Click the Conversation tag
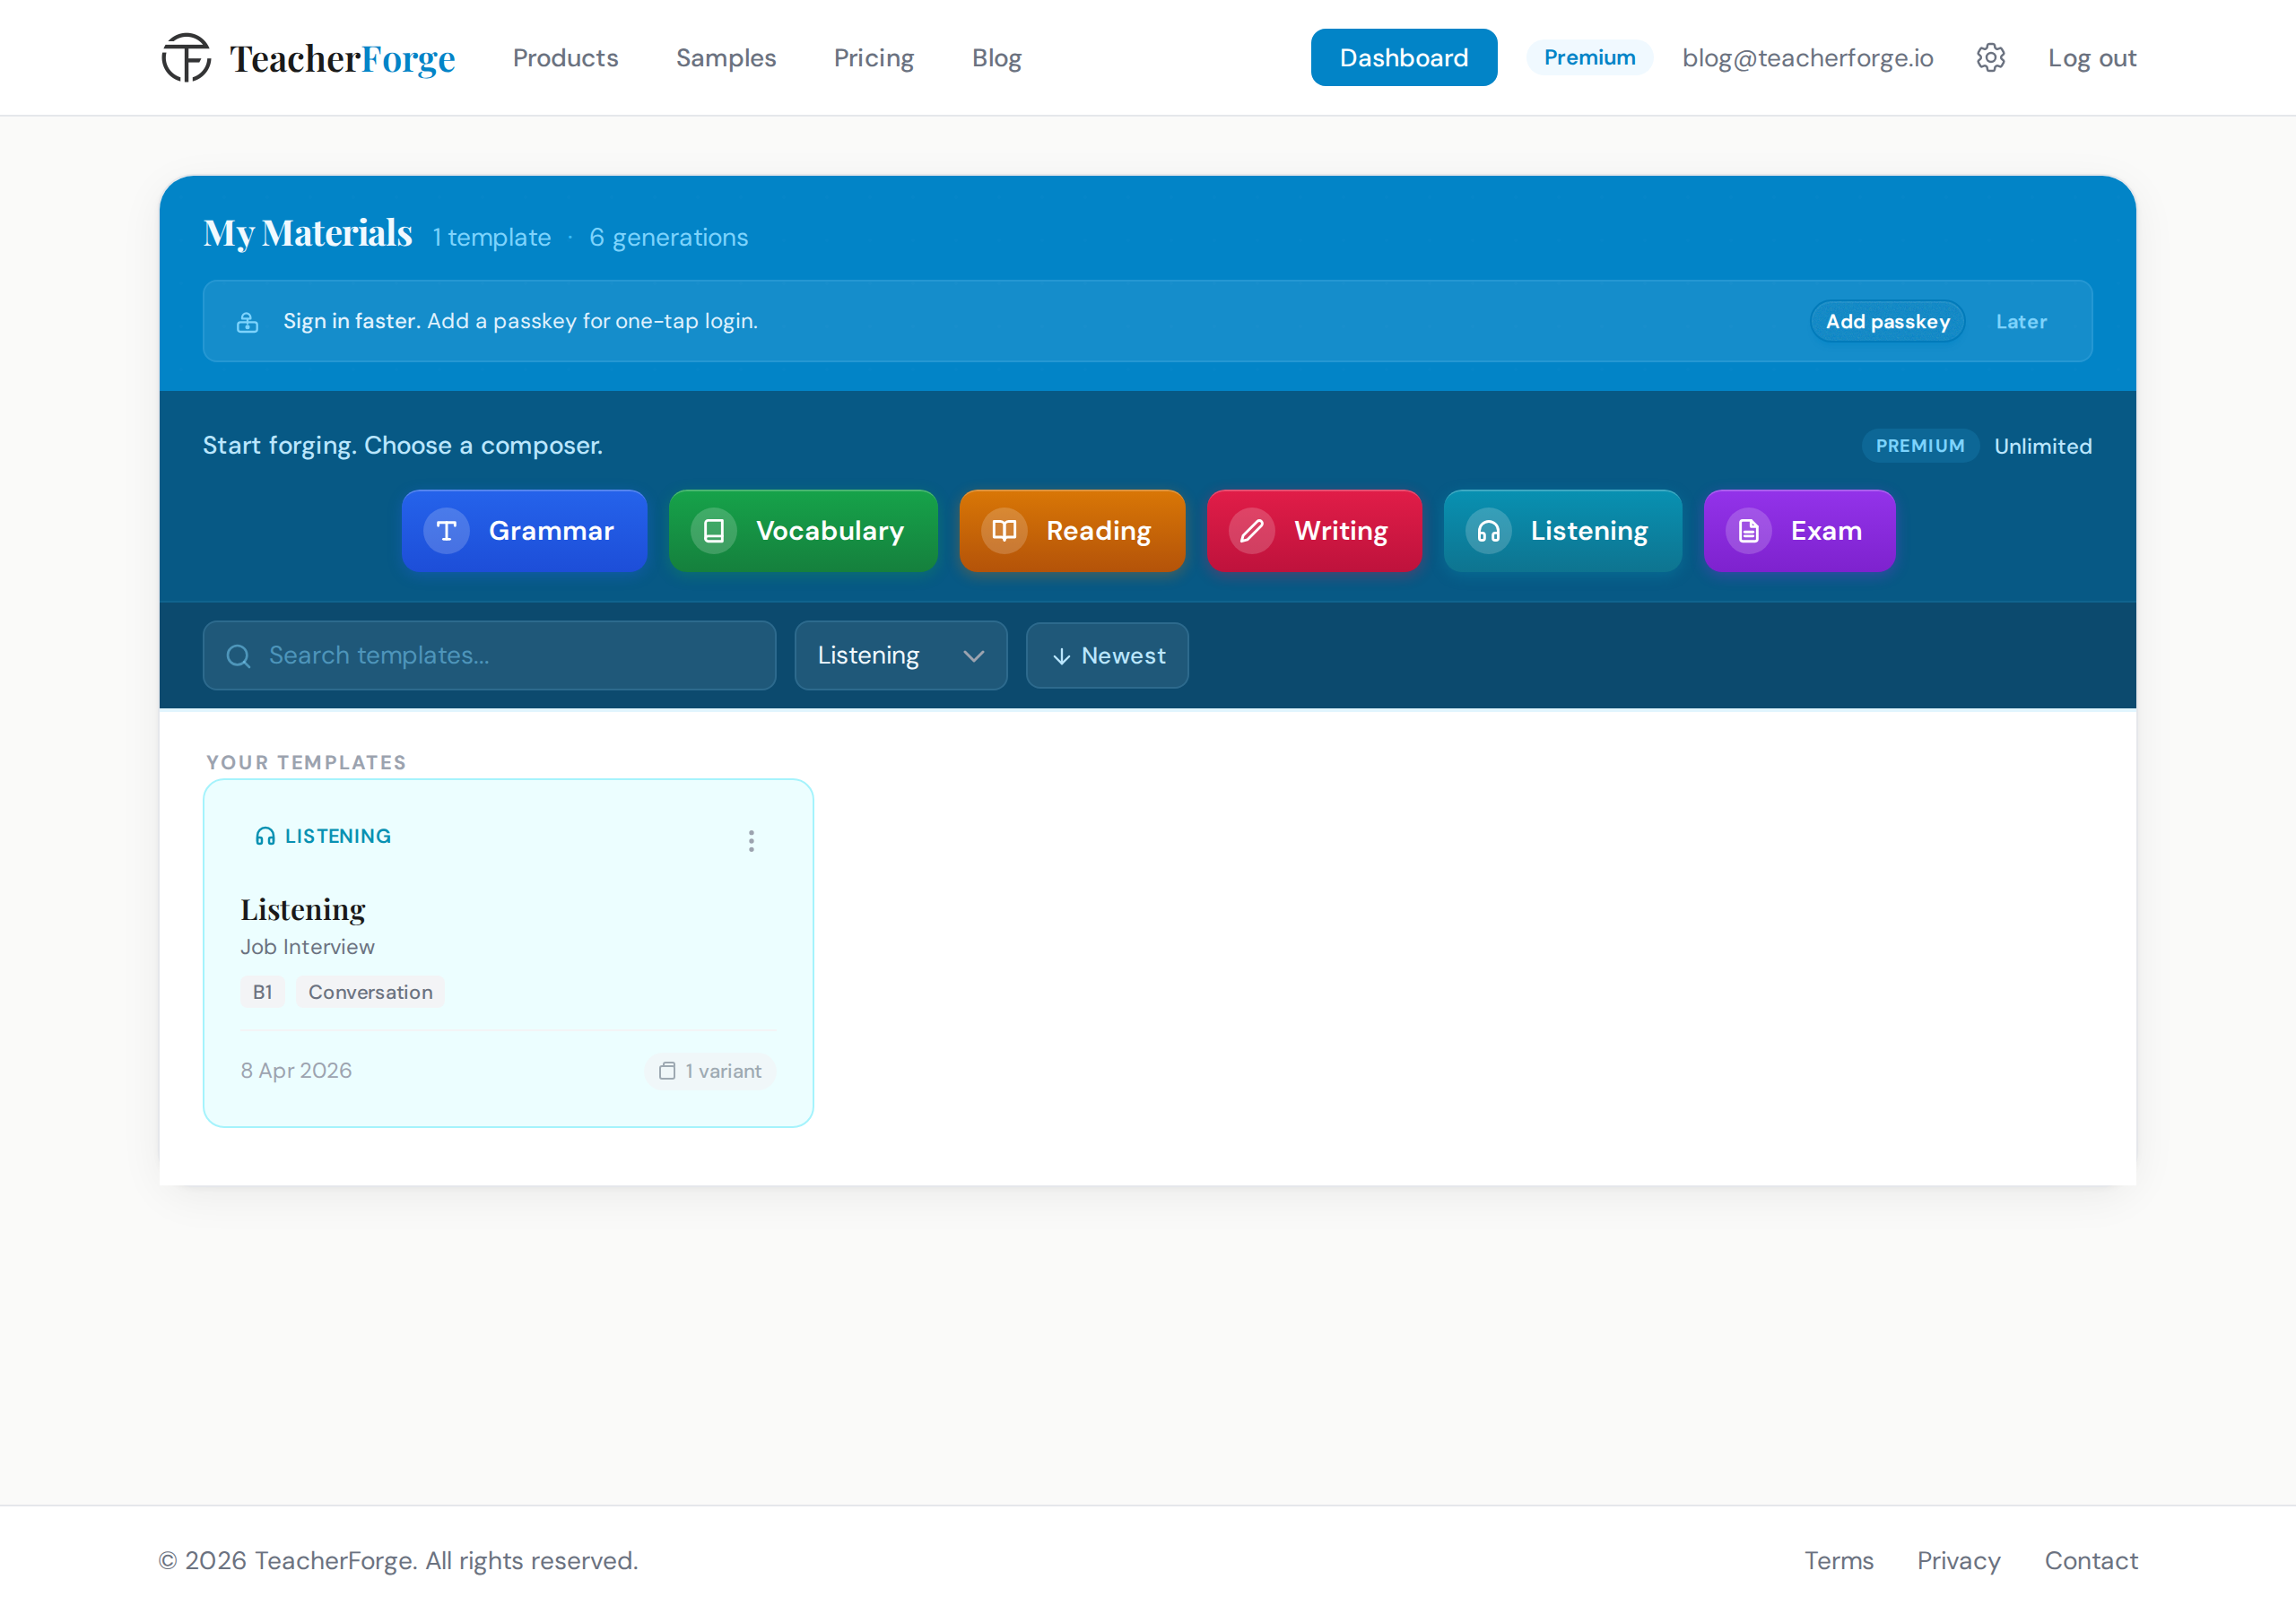The width and height of the screenshot is (2296, 1614). tap(370, 993)
